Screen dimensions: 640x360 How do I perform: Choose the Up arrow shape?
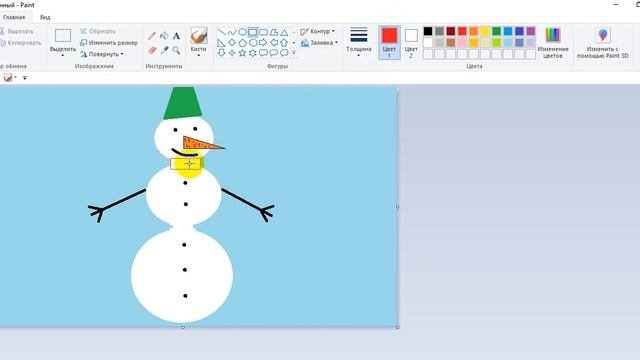(x=284, y=42)
